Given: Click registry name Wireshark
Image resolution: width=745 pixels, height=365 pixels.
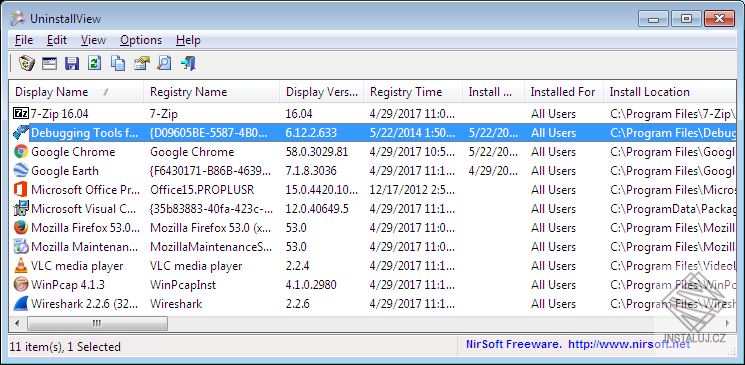Looking at the screenshot, I should [x=176, y=304].
